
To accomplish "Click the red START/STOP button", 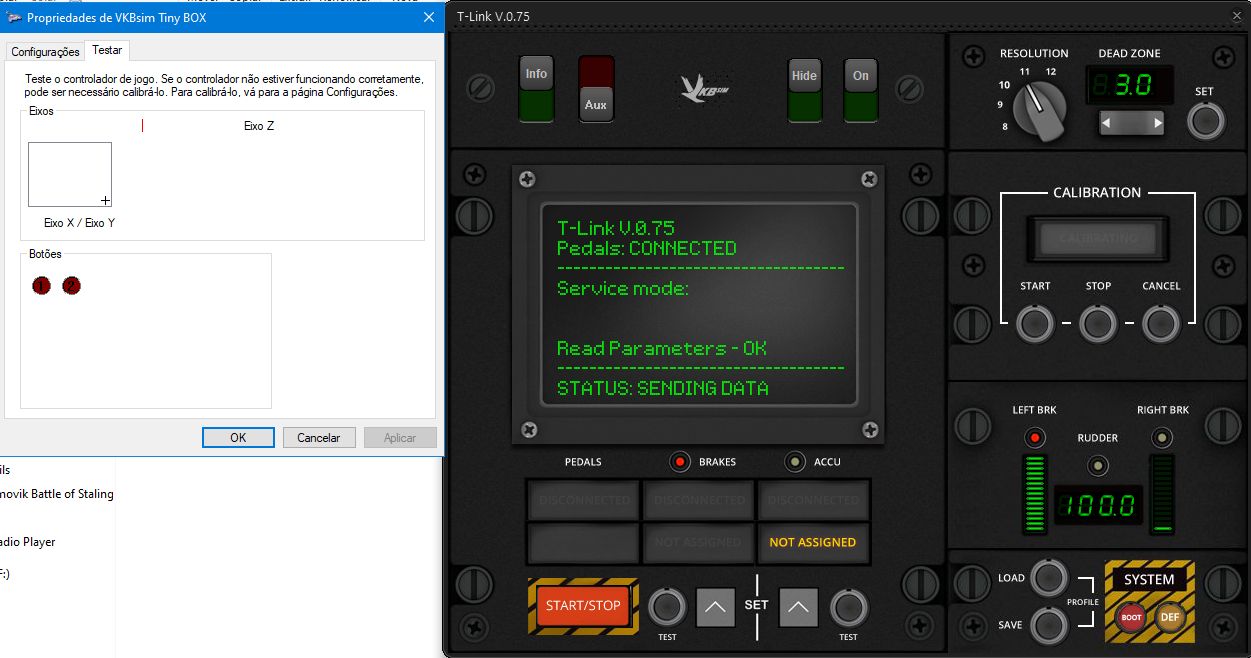I will pos(583,606).
